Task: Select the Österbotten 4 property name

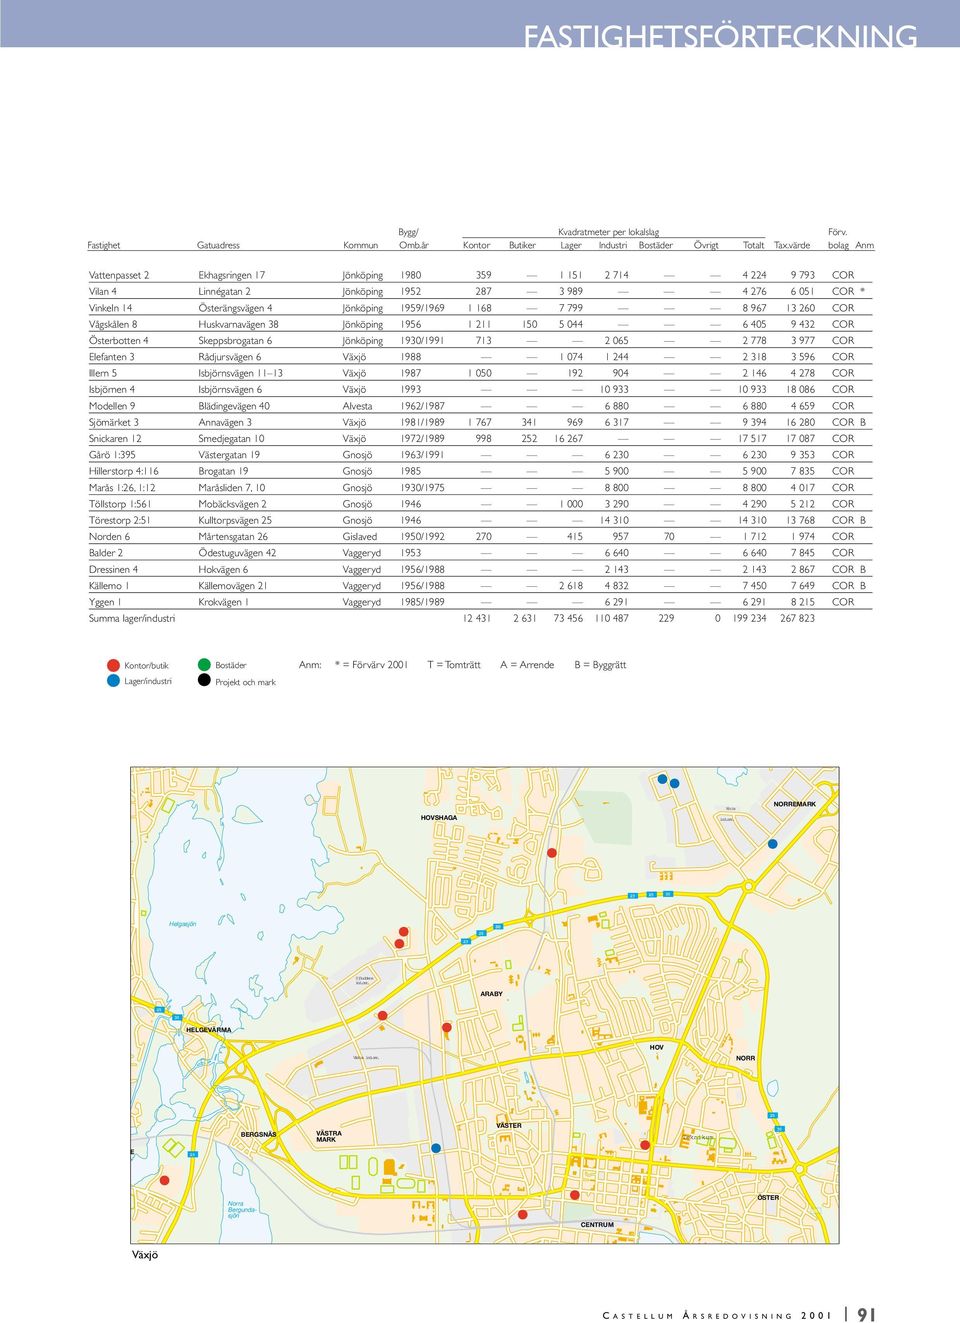Action: (x=118, y=340)
